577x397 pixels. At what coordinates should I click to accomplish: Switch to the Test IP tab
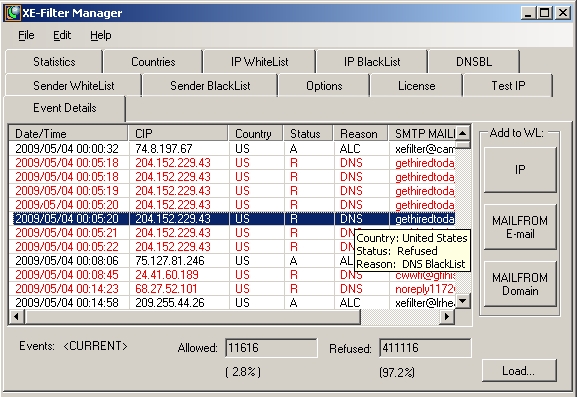click(x=508, y=86)
